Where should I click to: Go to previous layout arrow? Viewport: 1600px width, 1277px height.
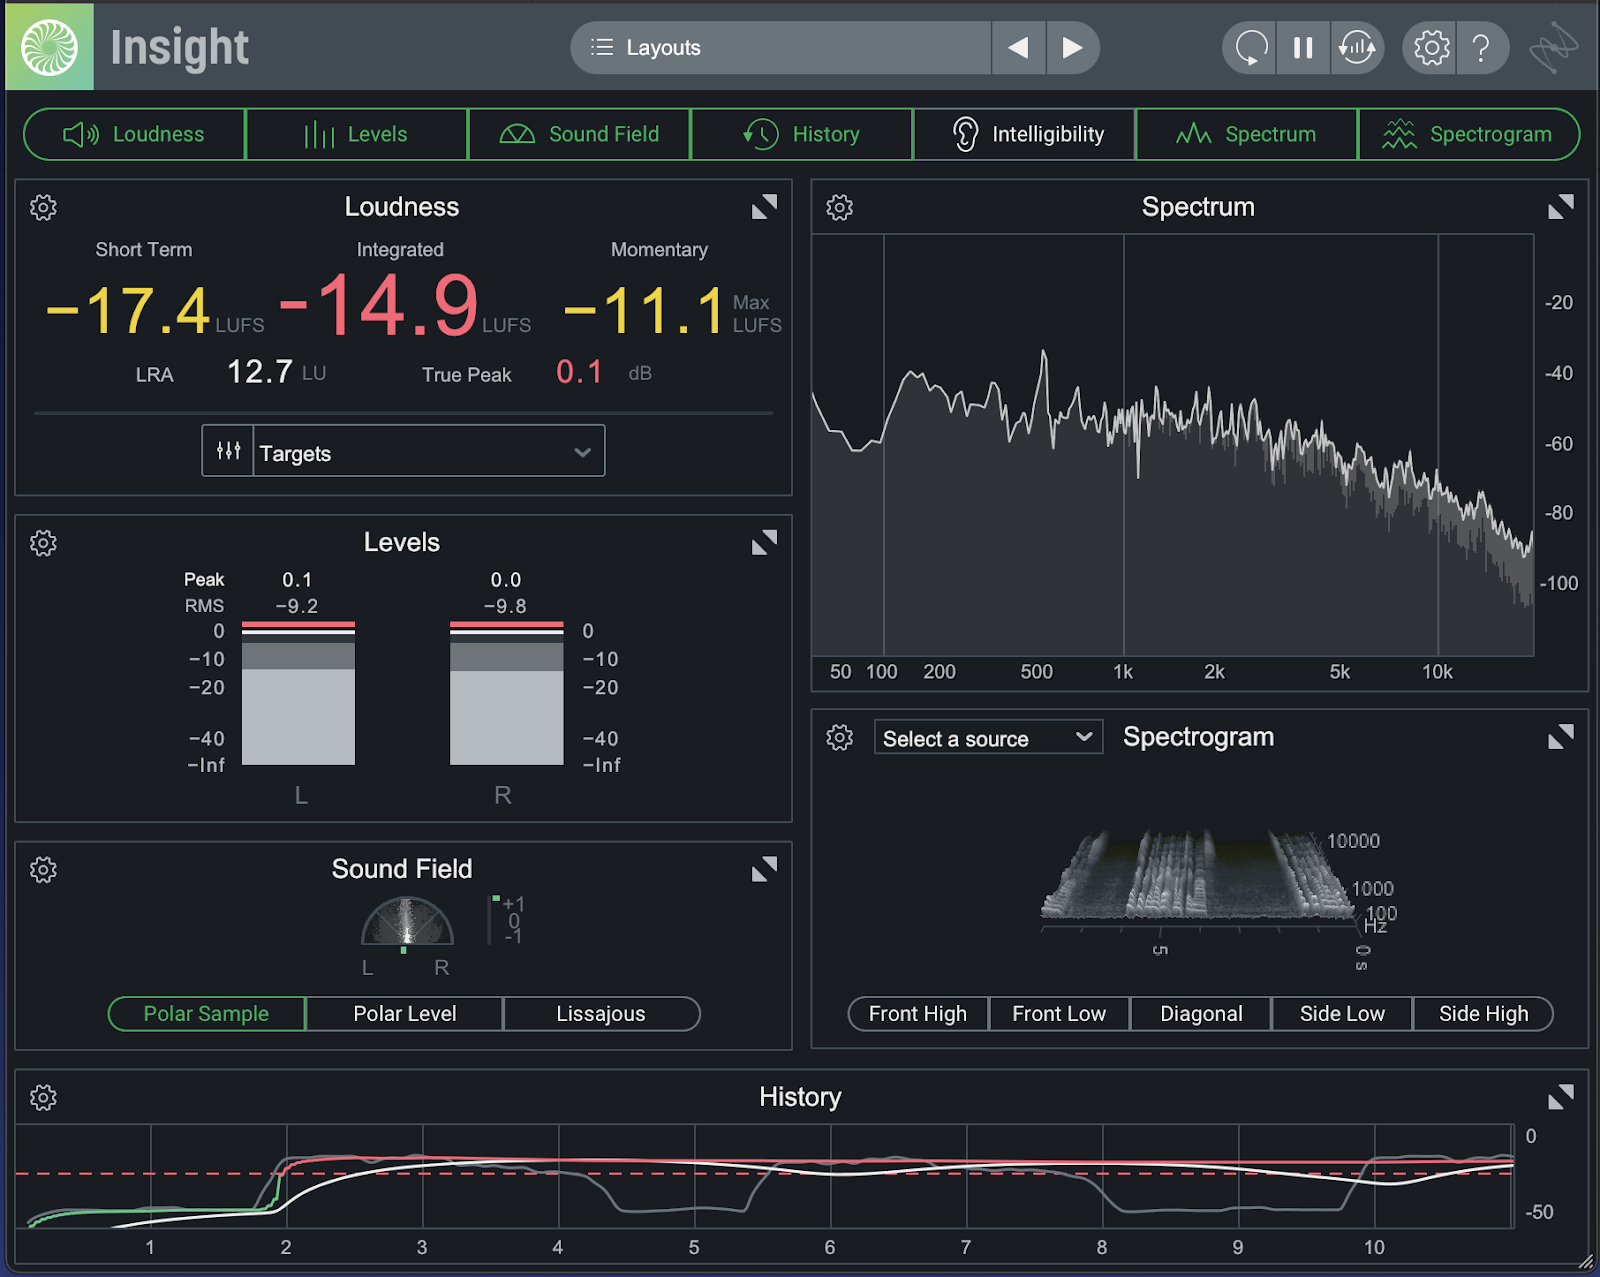[1018, 47]
